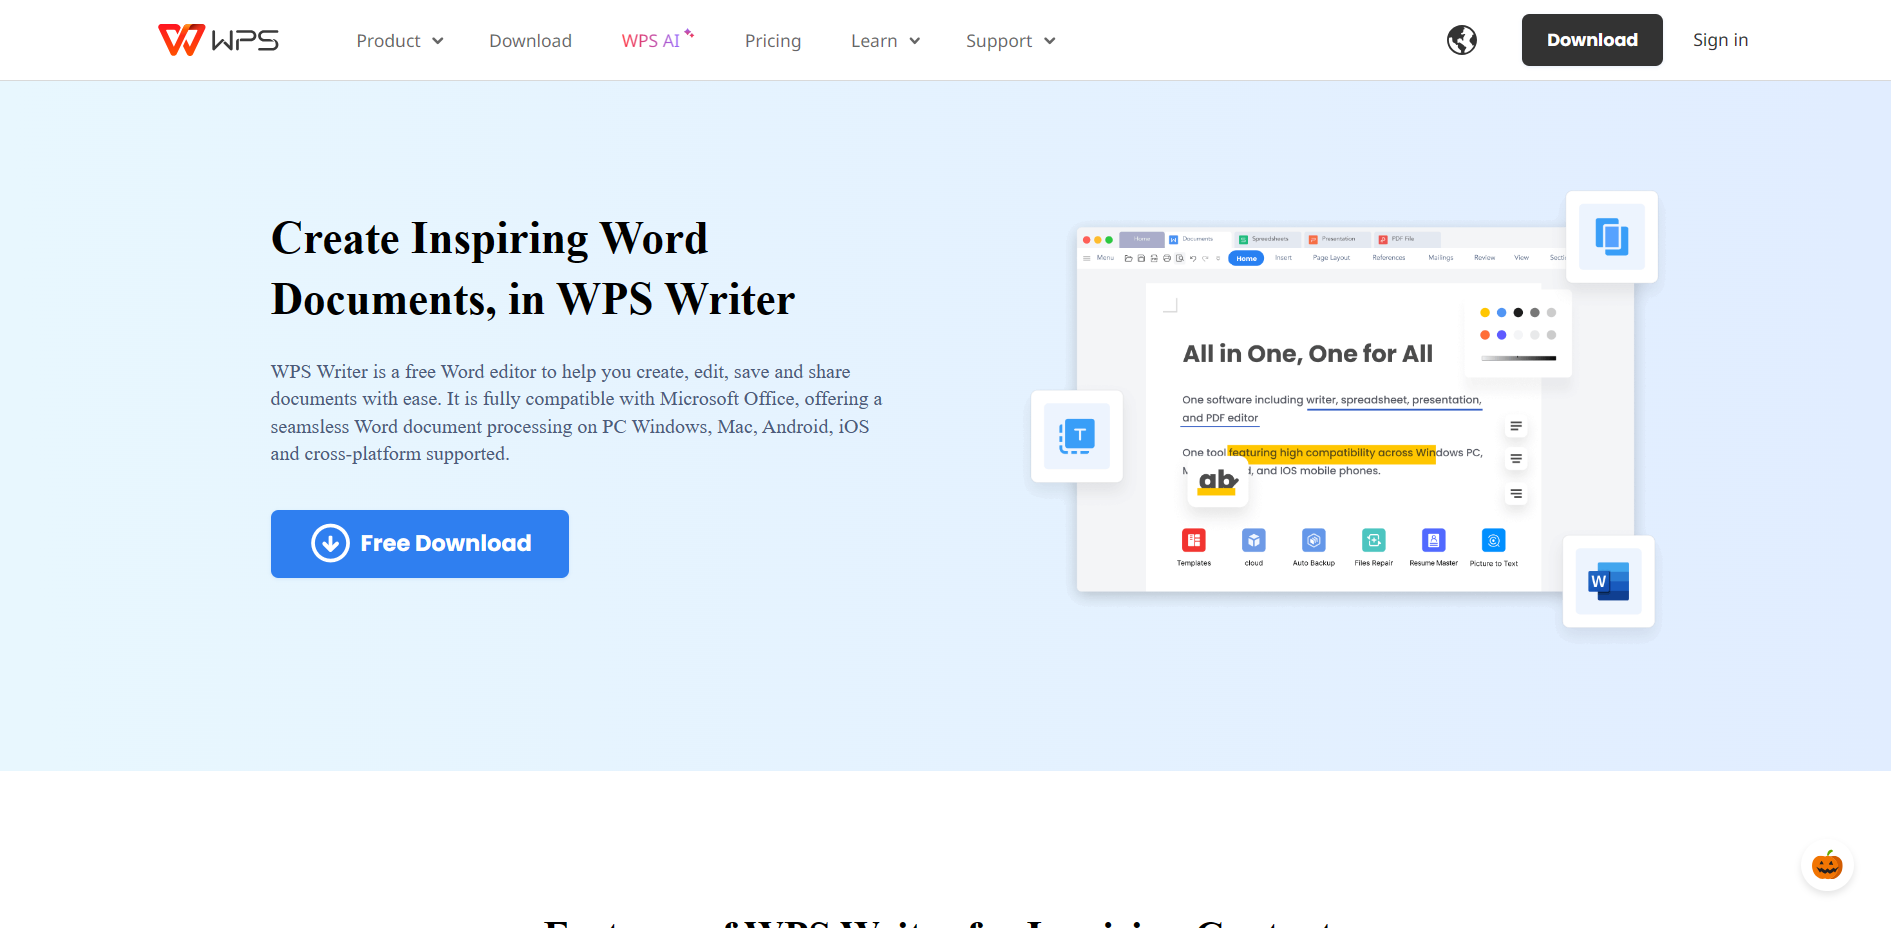Open the Pricing page
Image resolution: width=1891 pixels, height=928 pixels.
773,41
